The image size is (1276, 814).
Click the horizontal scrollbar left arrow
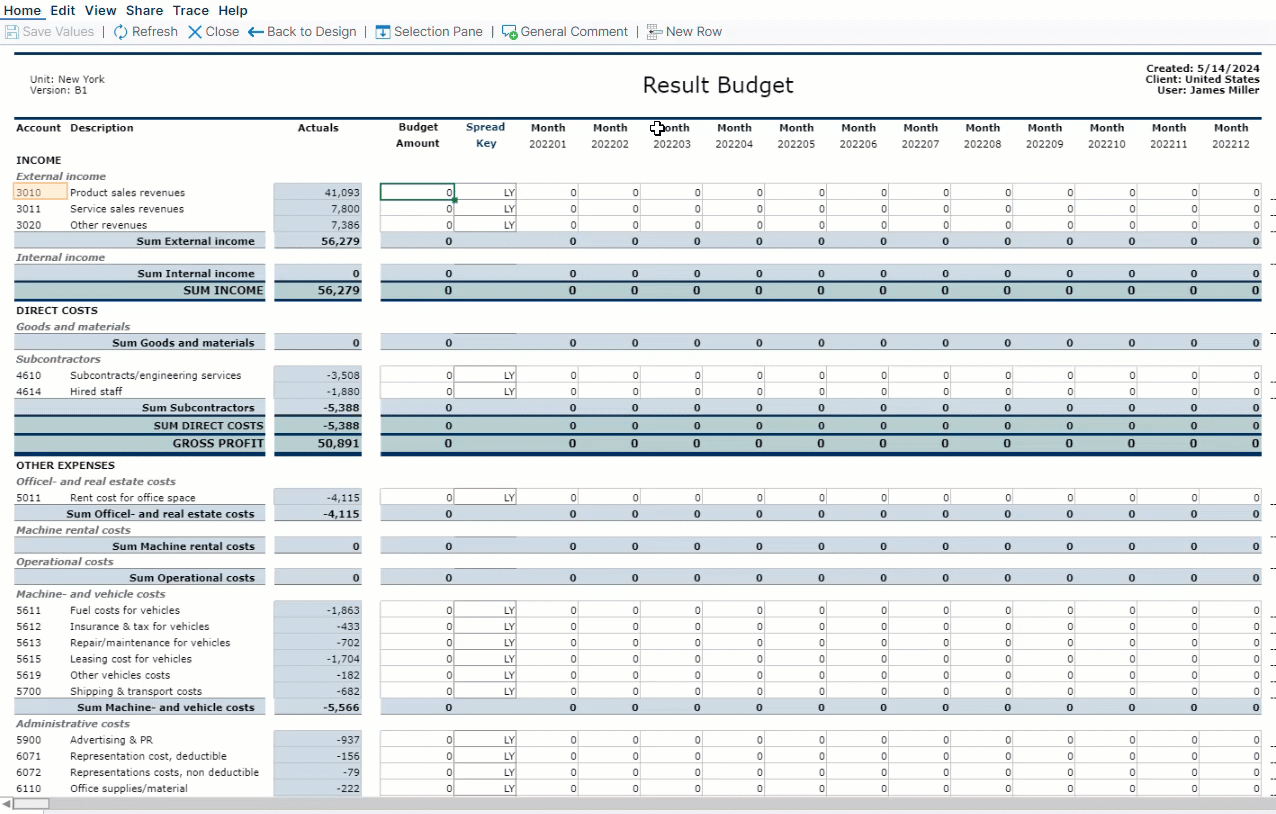point(7,804)
